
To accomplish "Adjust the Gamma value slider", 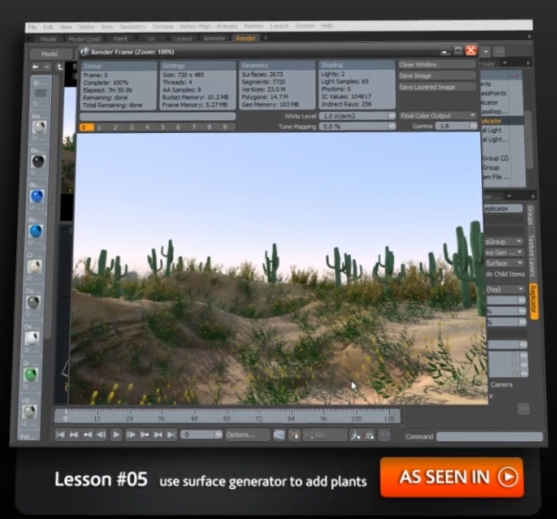I will click(x=456, y=126).
